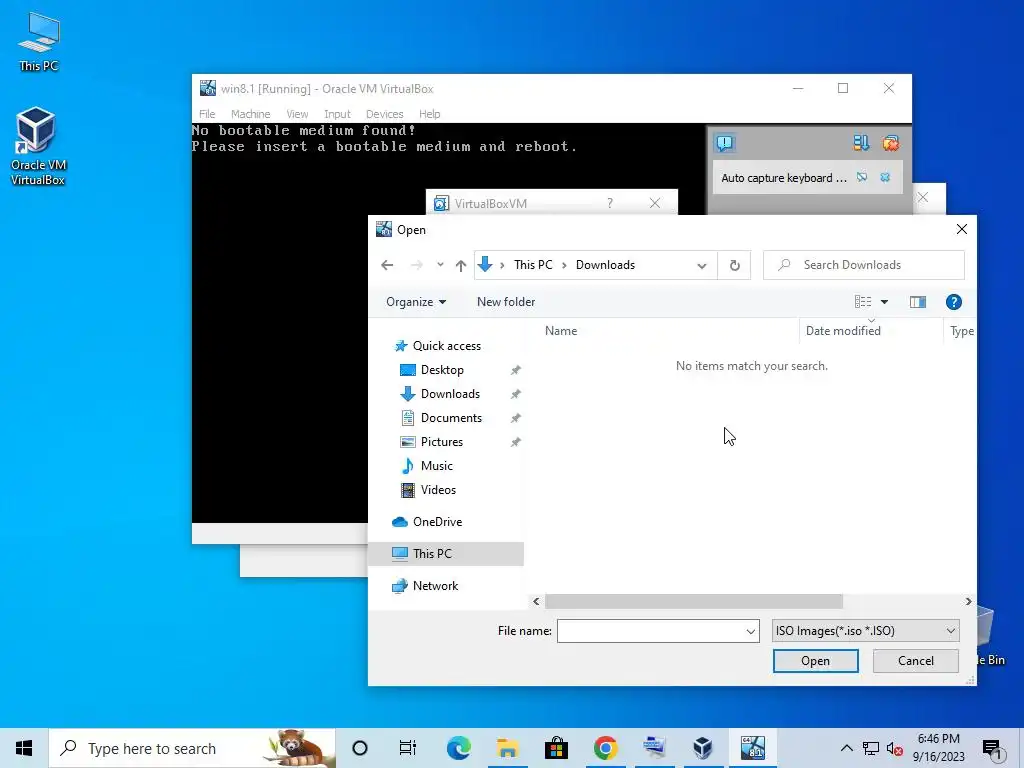The height and width of the screenshot is (768, 1024).
Task: Launch Google Chrome from taskbar
Action: click(x=605, y=748)
